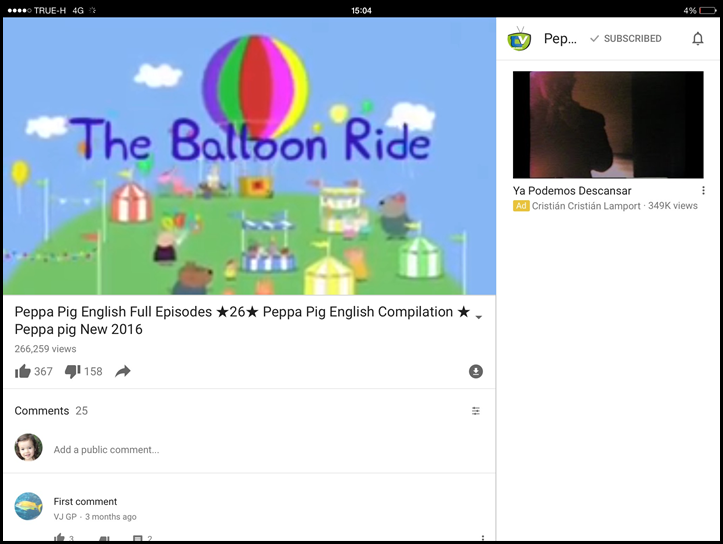This screenshot has width=723, height=544.
Task: Open comment sort options icon
Action: [475, 411]
